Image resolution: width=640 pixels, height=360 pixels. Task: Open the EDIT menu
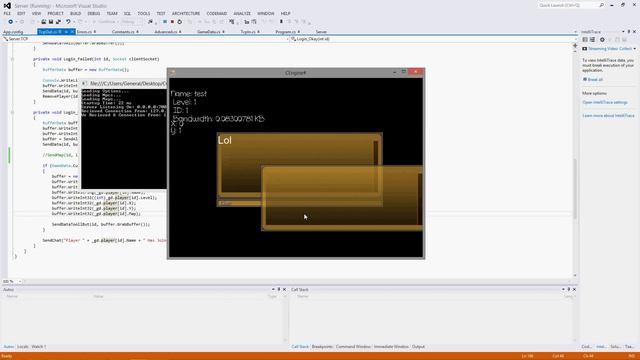pos(21,13)
